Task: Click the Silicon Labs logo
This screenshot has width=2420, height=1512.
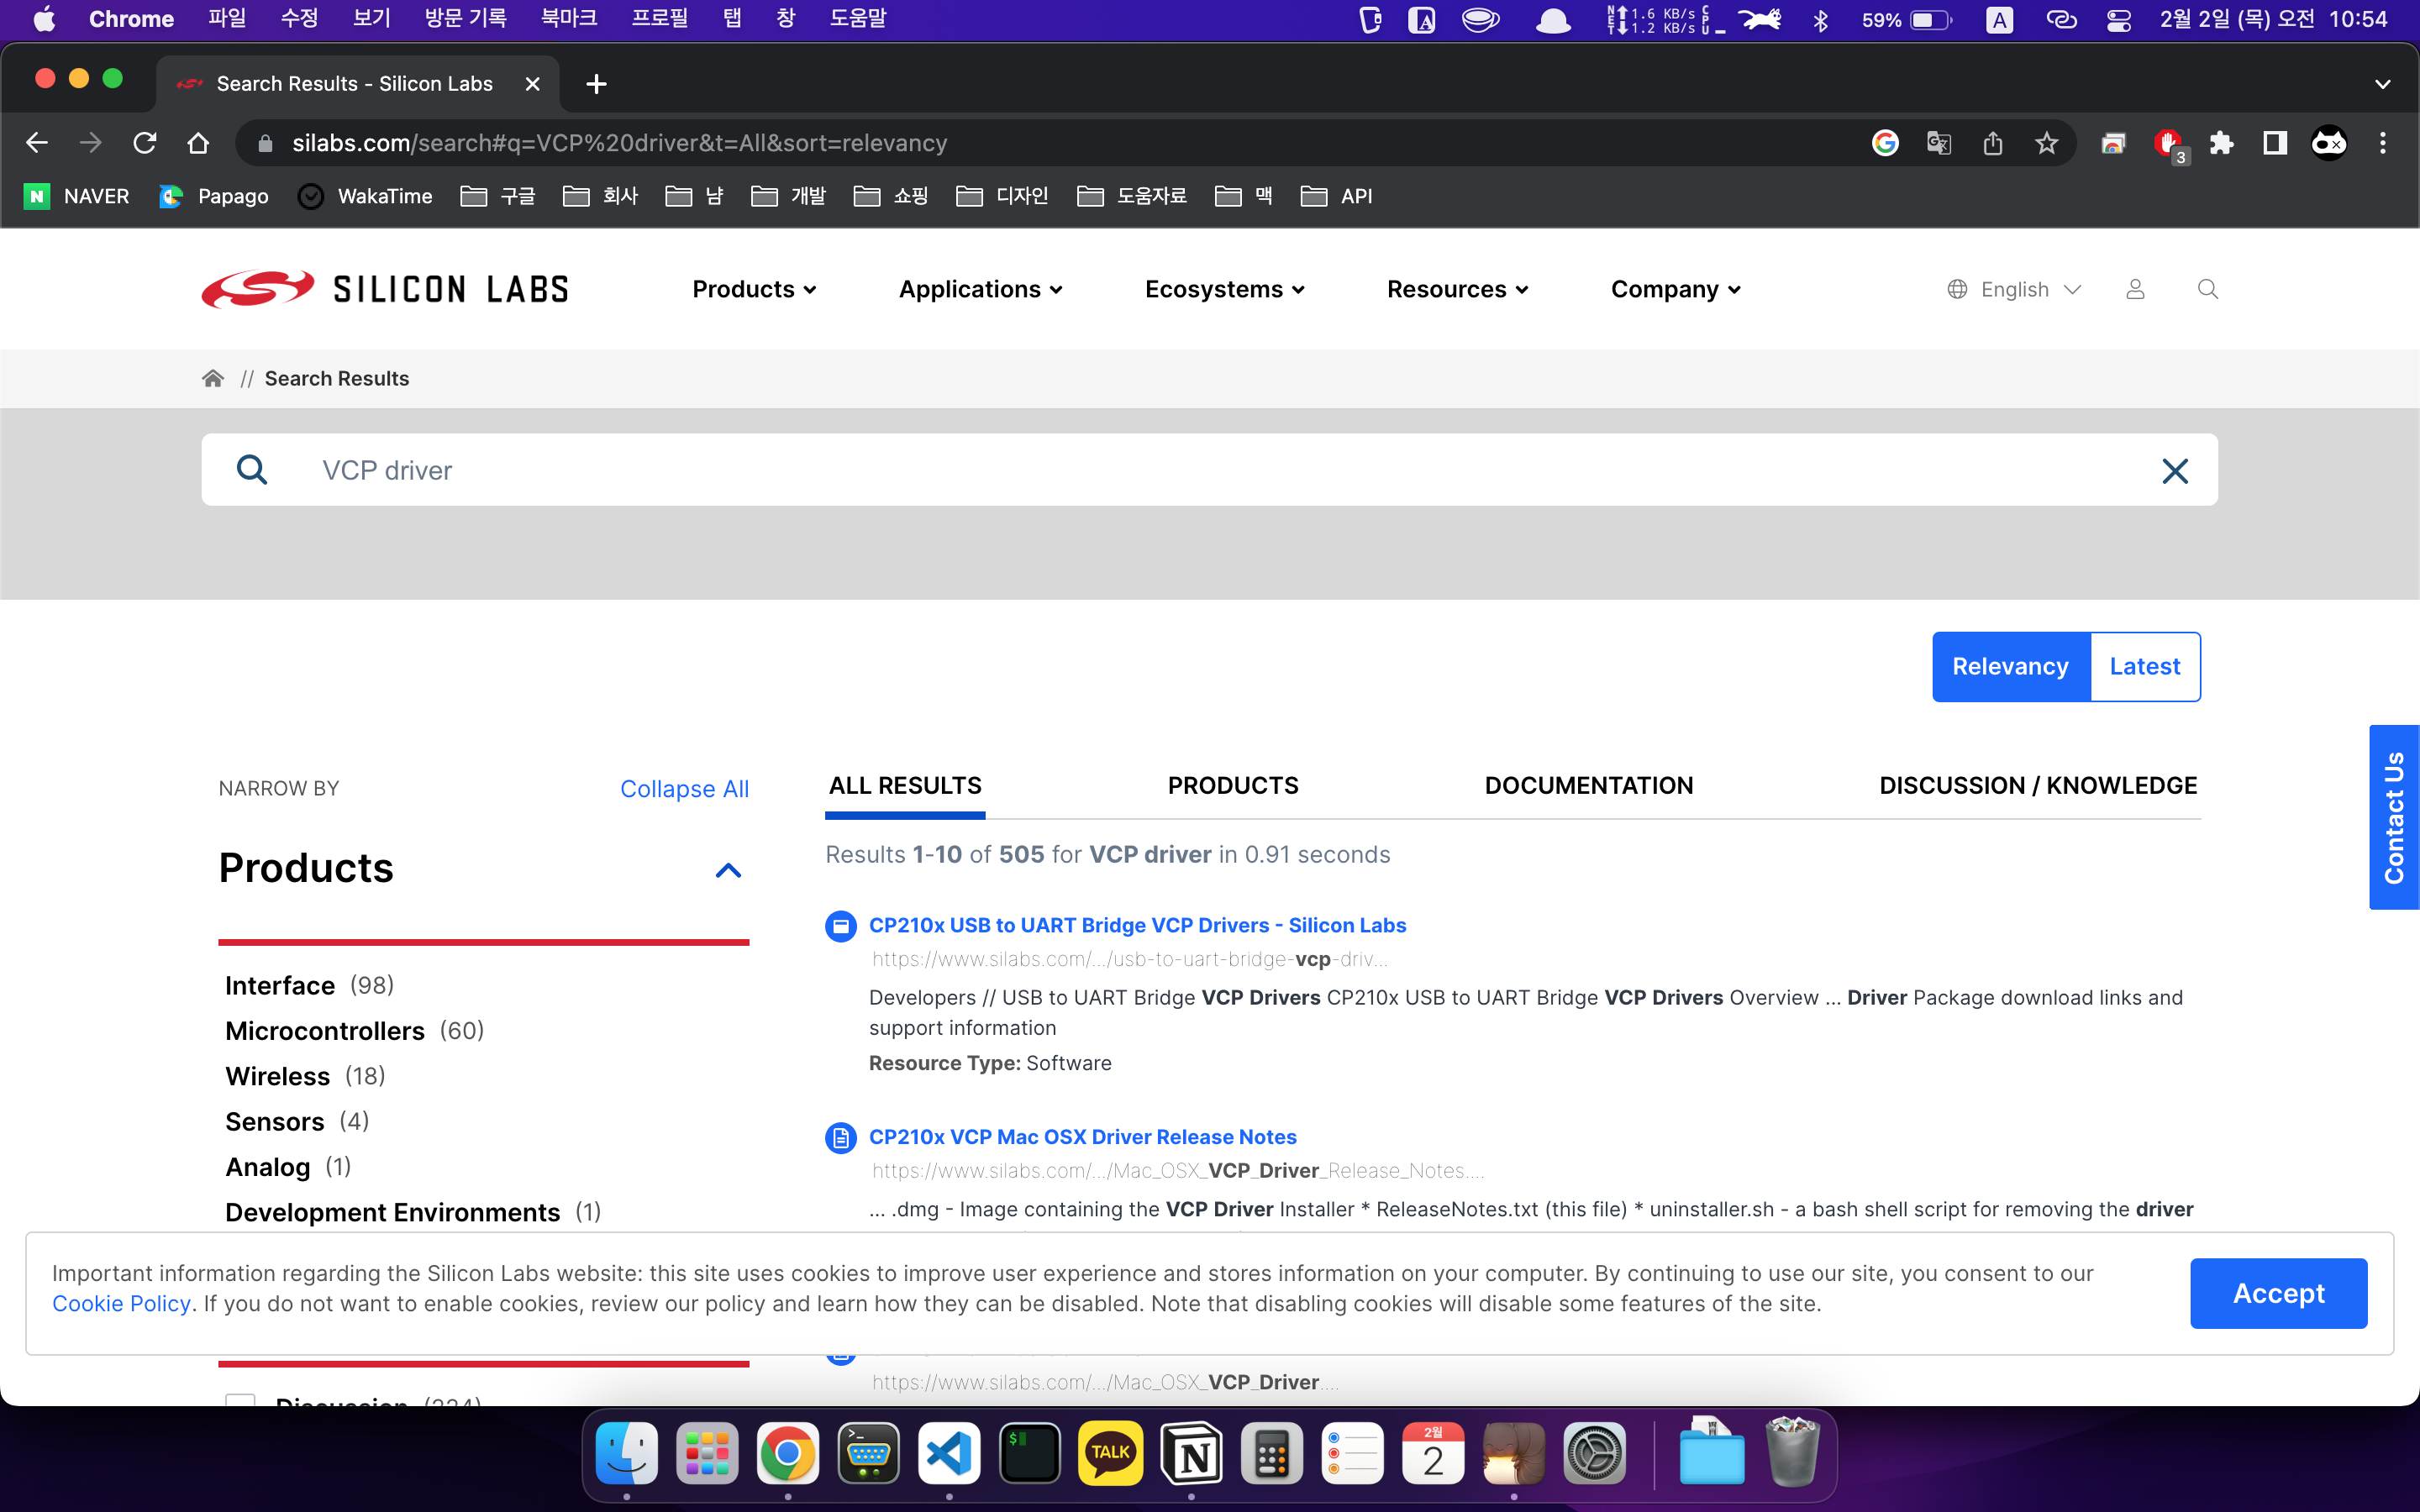Action: tap(384, 289)
